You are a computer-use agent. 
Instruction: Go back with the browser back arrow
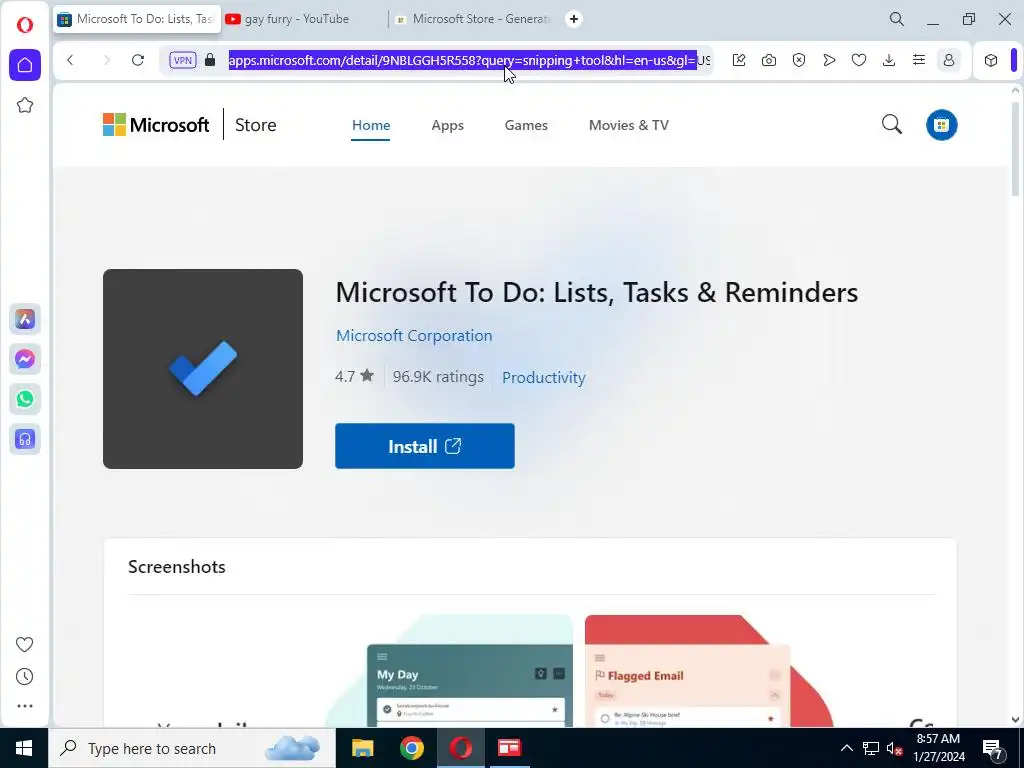pos(70,60)
